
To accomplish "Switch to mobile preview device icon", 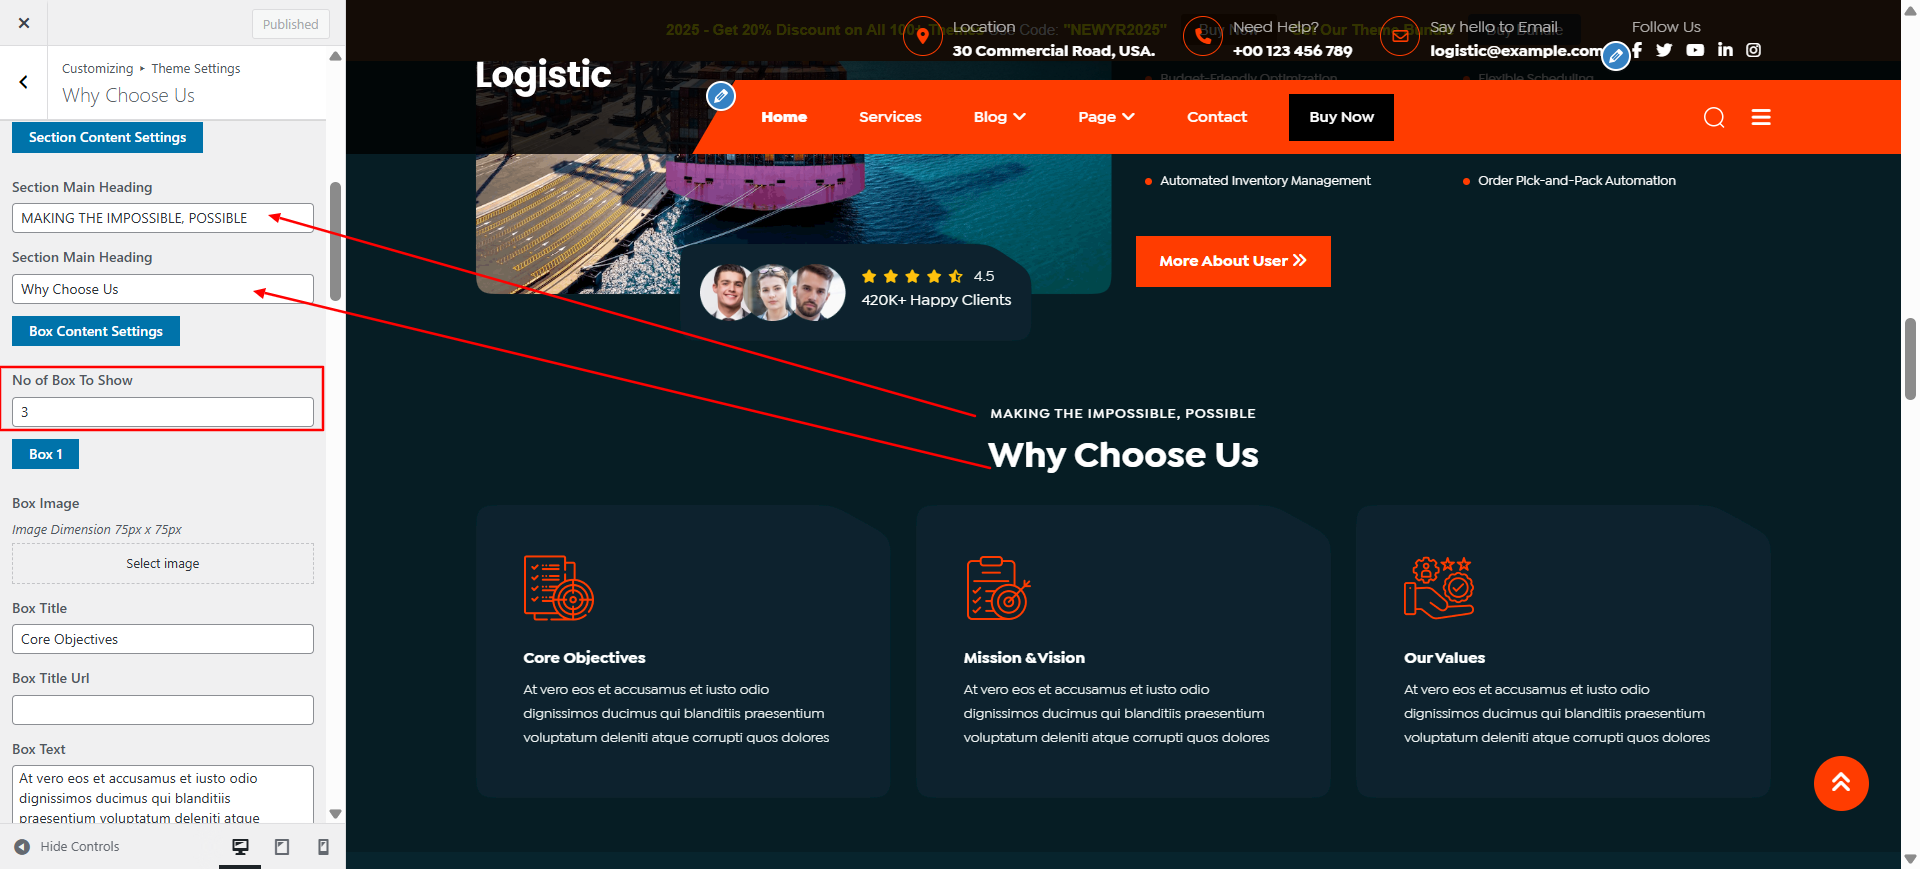I will tap(323, 847).
